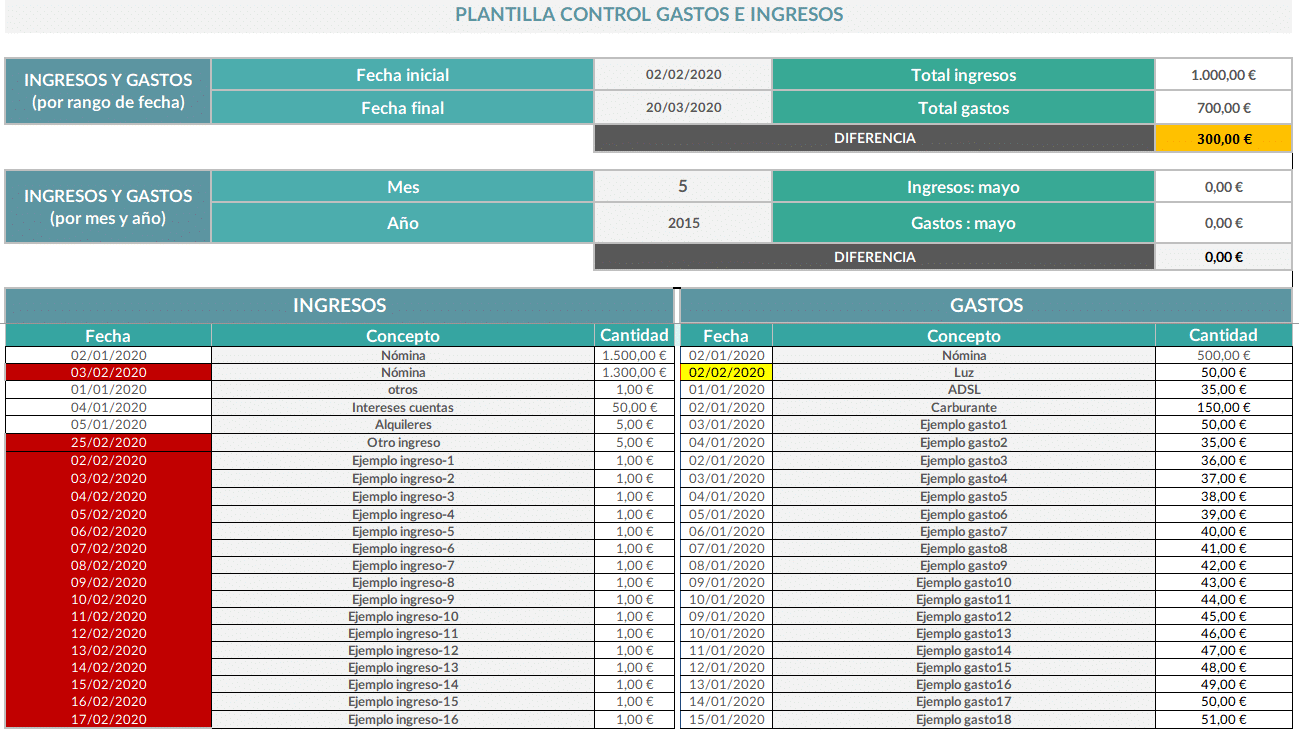This screenshot has height=731, width=1299.
Task: Select the yellow highlighted 02/02/2020 gastos cell
Action: 726,372
